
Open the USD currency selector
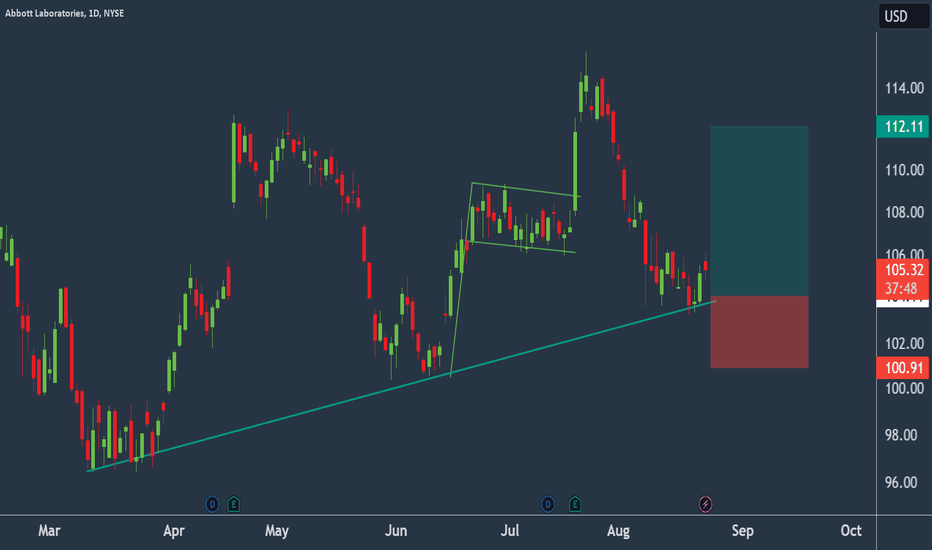[x=903, y=16]
